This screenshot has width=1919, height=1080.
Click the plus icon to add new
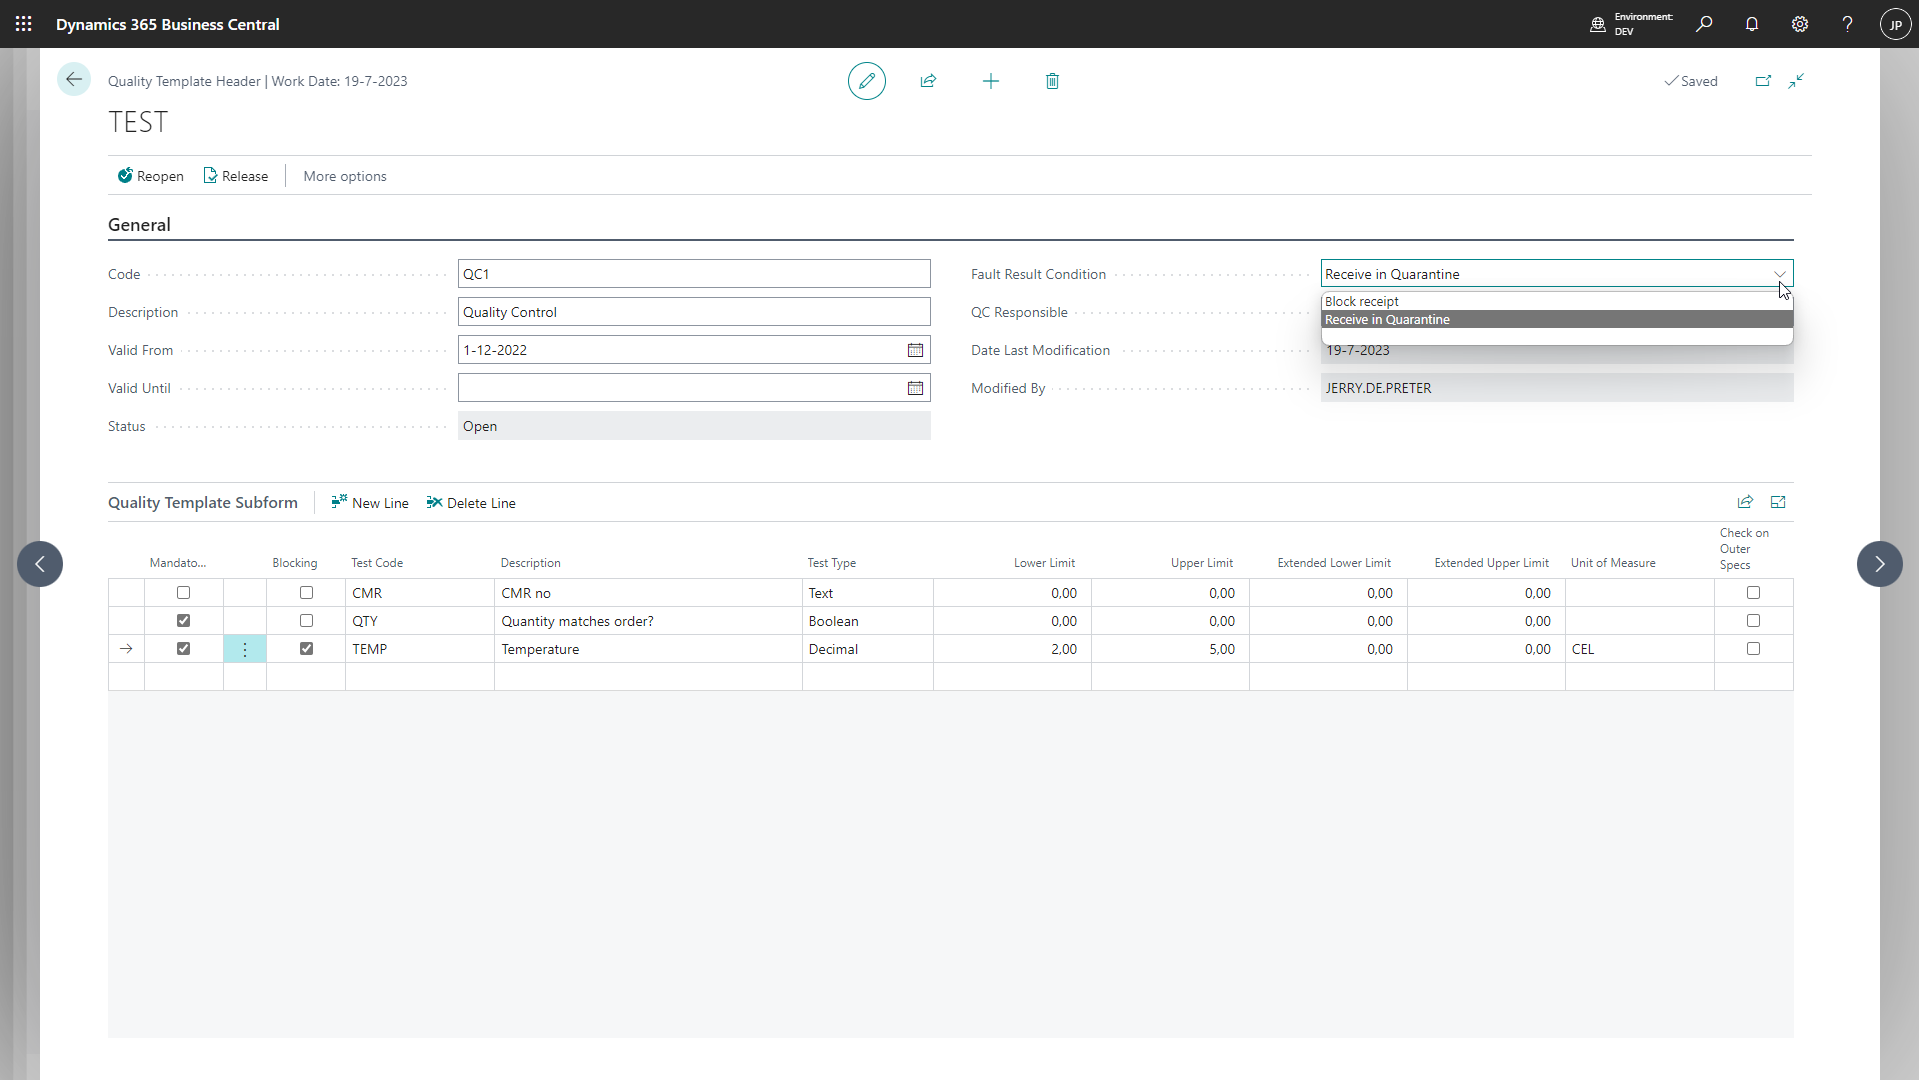click(x=990, y=81)
